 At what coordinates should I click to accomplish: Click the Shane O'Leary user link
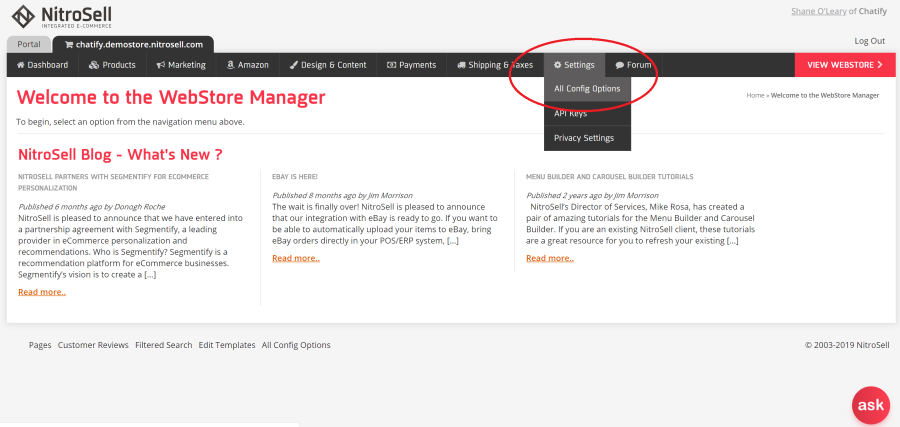coord(818,11)
